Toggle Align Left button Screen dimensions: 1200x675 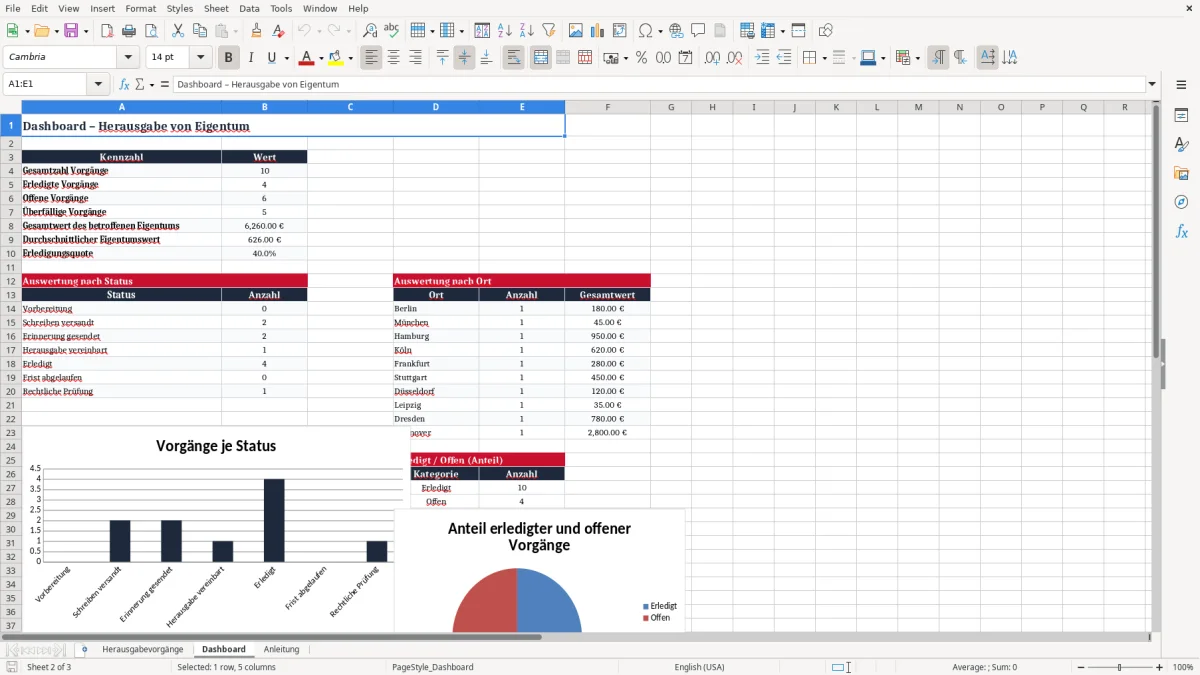click(x=371, y=58)
